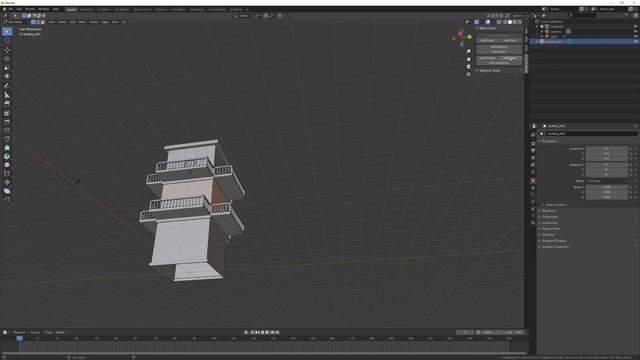The width and height of the screenshot is (640, 360).
Task: Click the Add Door button
Action: [x=510, y=58]
